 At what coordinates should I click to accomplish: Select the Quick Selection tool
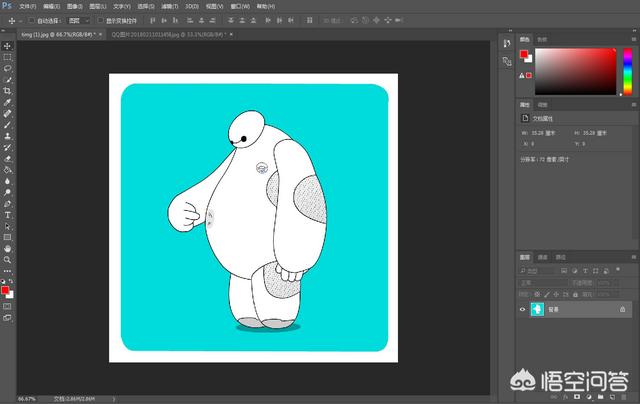click(x=7, y=80)
